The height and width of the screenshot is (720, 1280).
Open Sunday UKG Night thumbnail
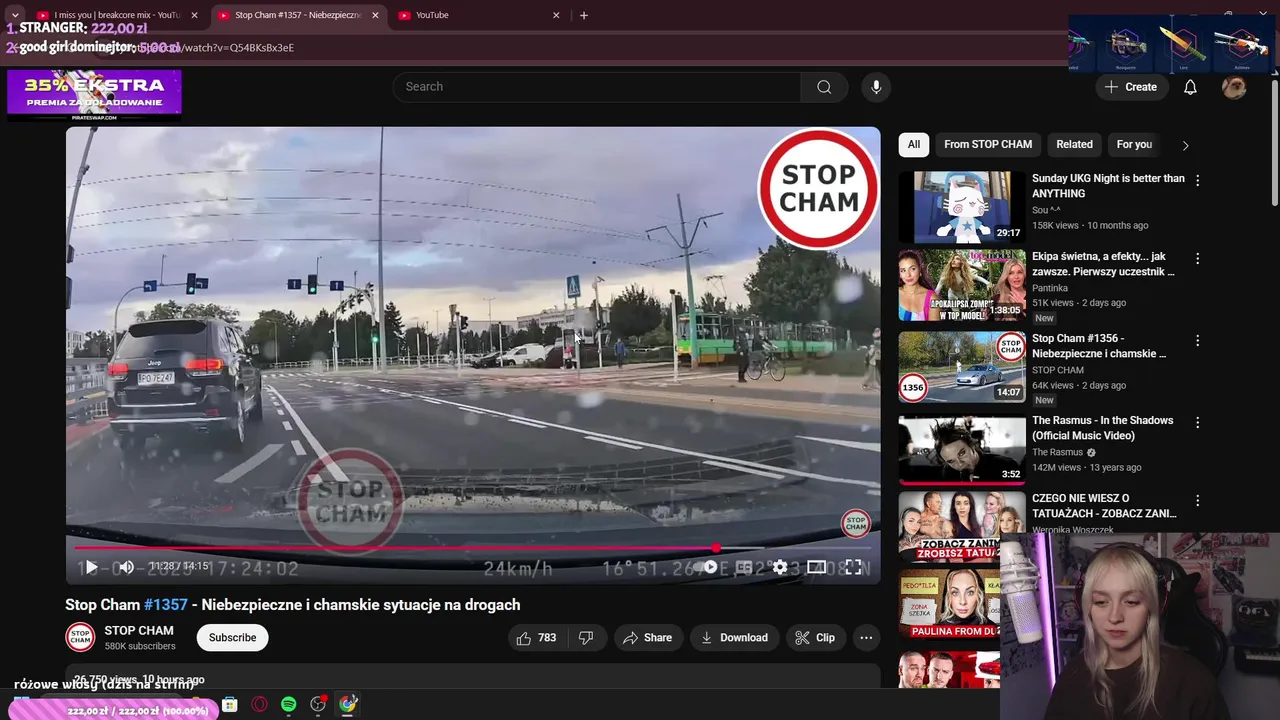pos(962,207)
